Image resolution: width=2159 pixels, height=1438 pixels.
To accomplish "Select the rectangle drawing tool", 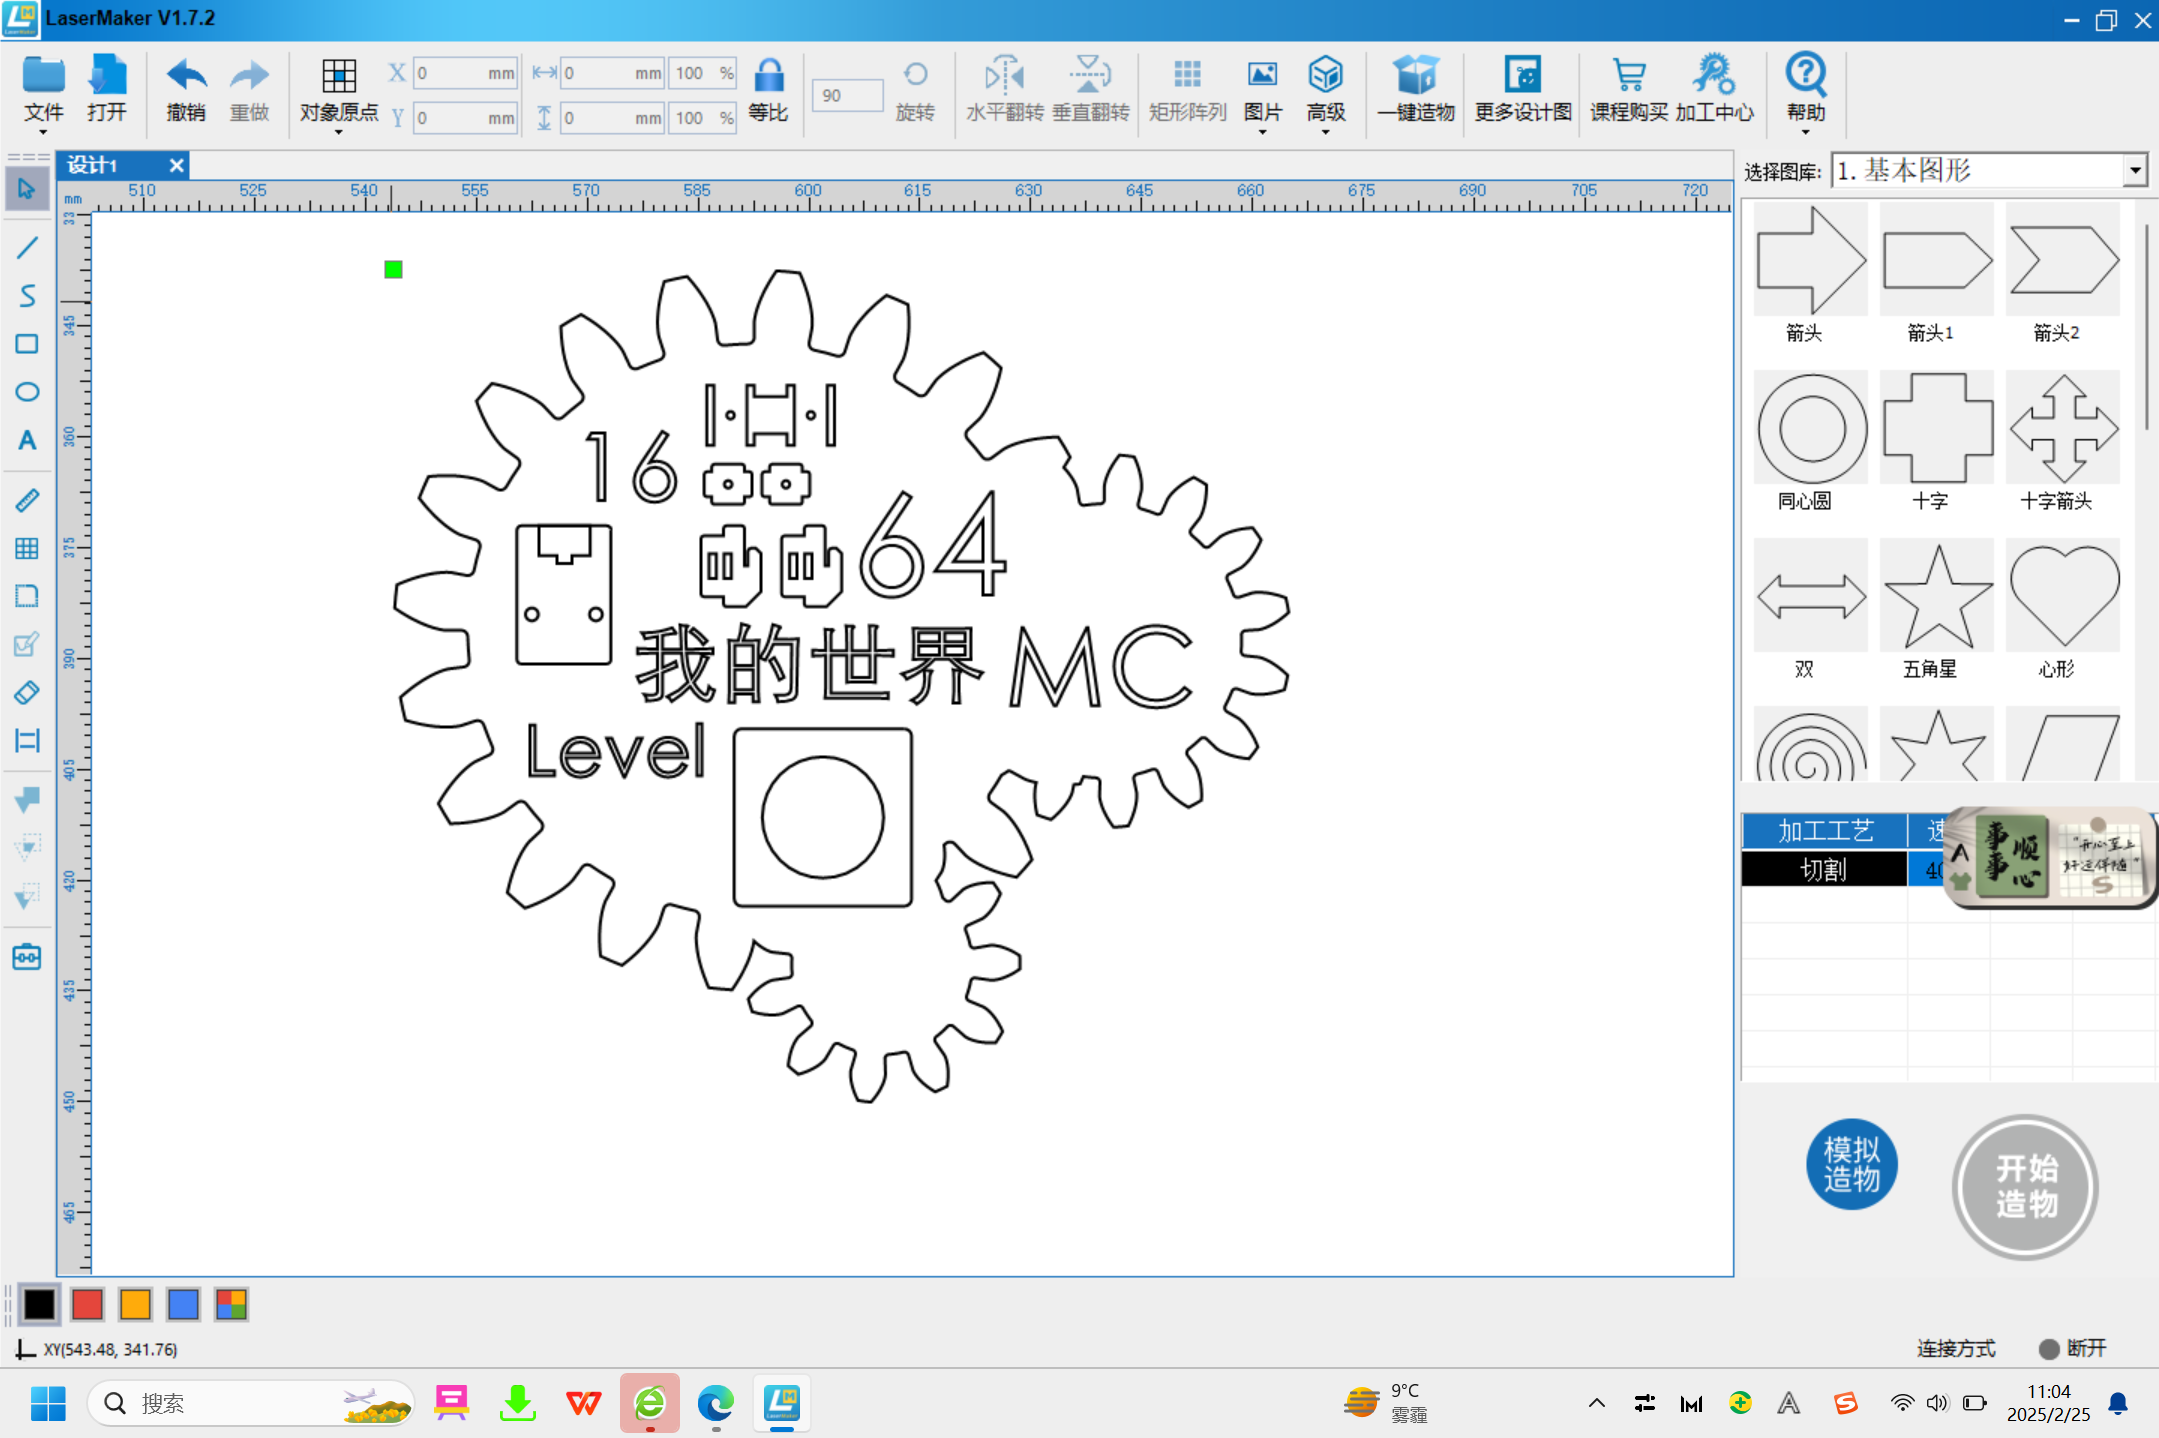I will [27, 344].
